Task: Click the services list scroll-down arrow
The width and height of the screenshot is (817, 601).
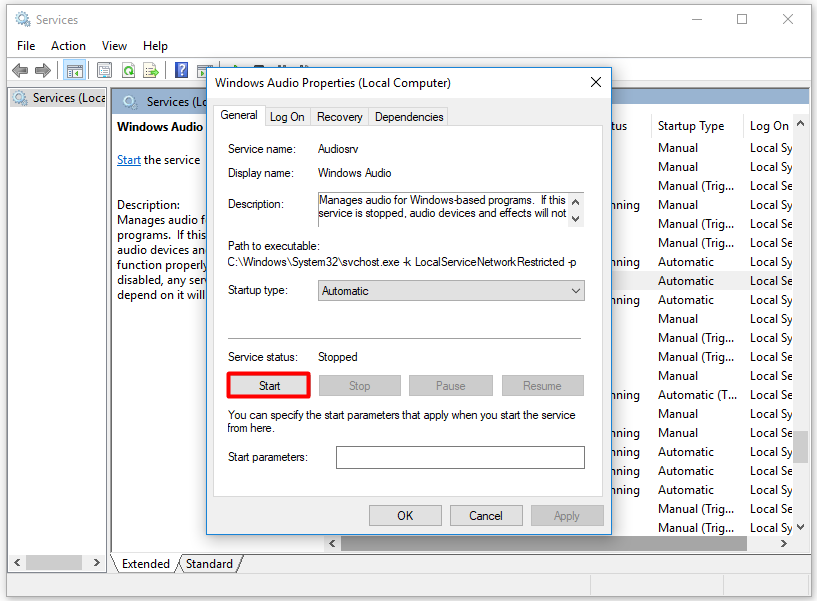Action: click(x=801, y=528)
